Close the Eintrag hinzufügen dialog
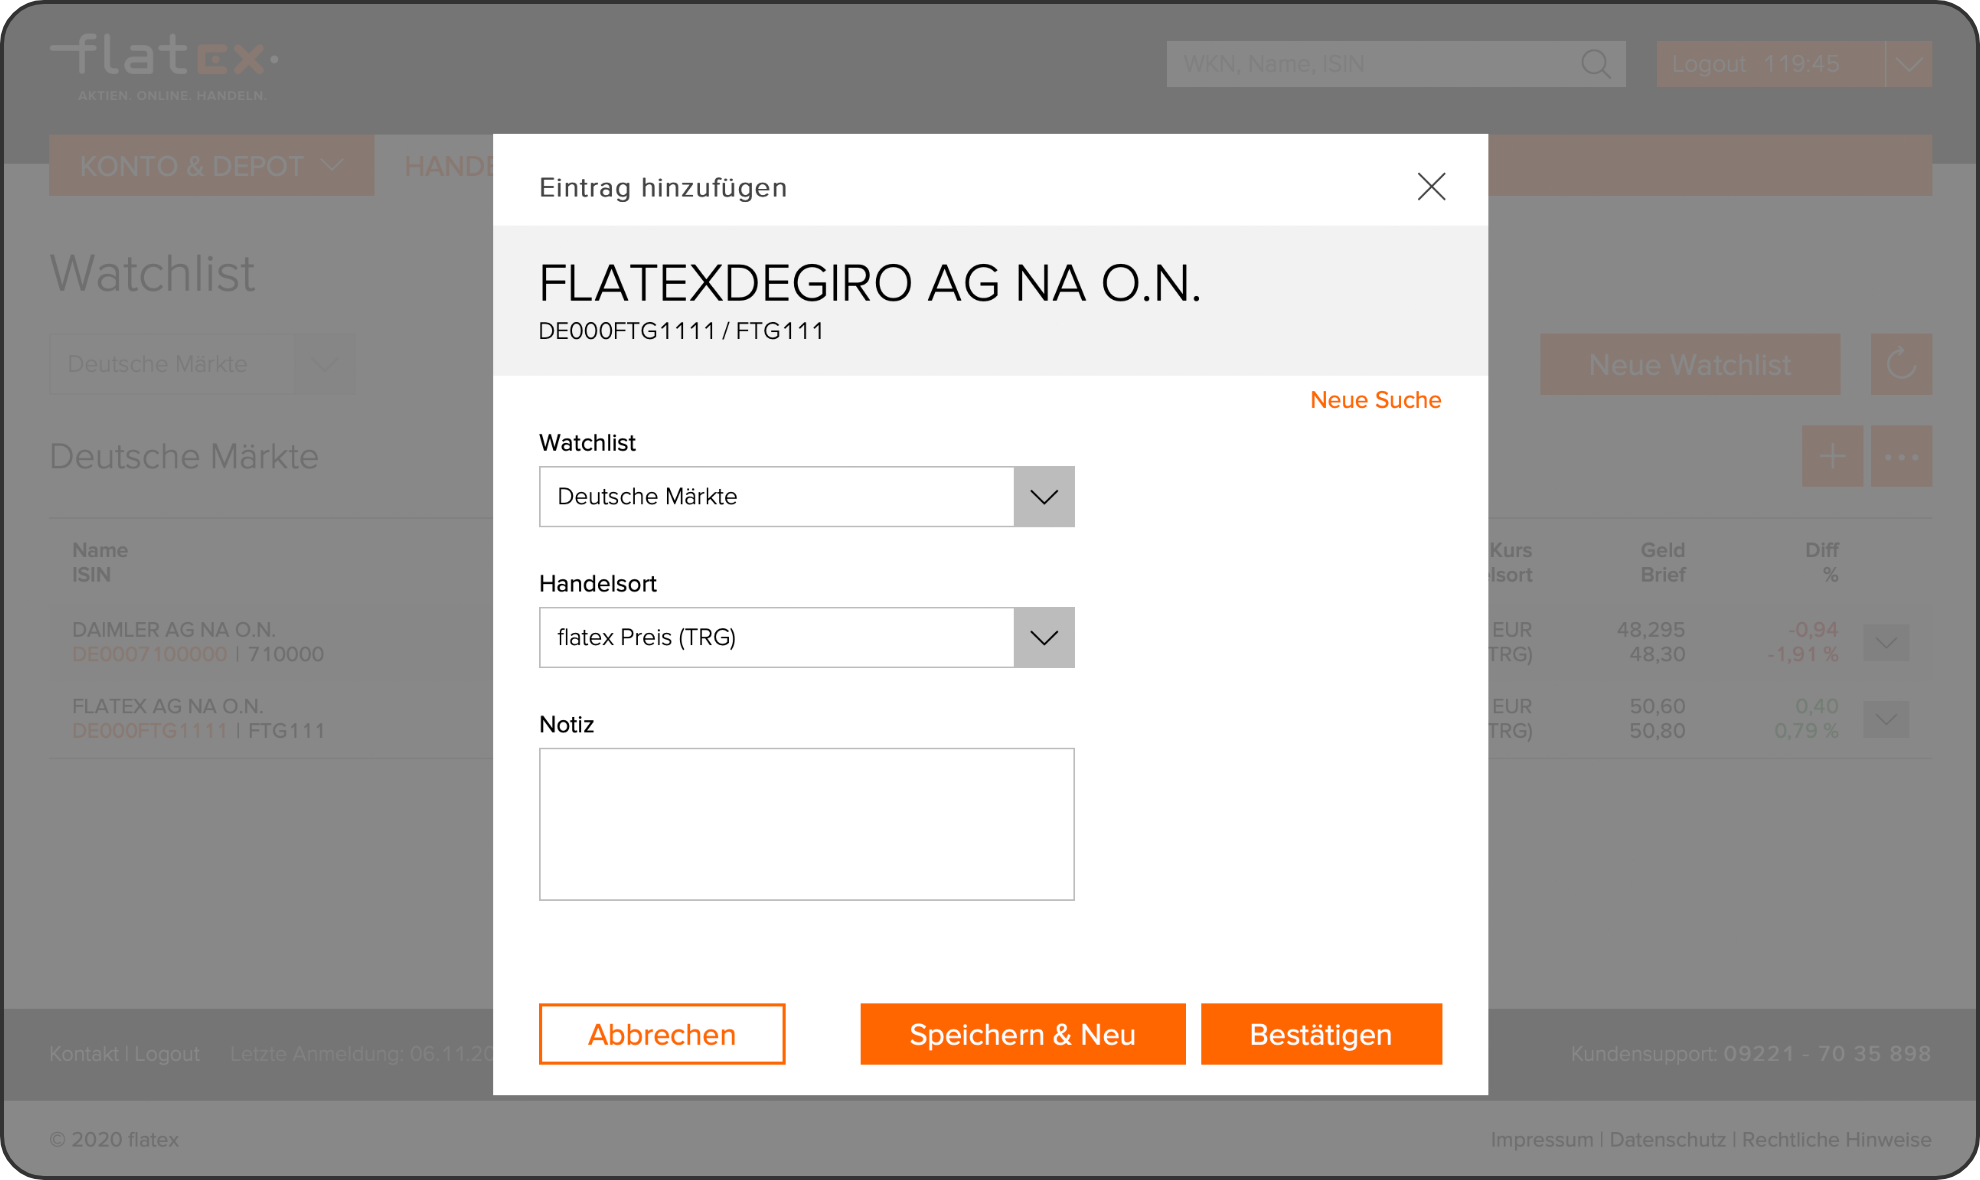This screenshot has height=1180, width=1980. pos(1431,186)
